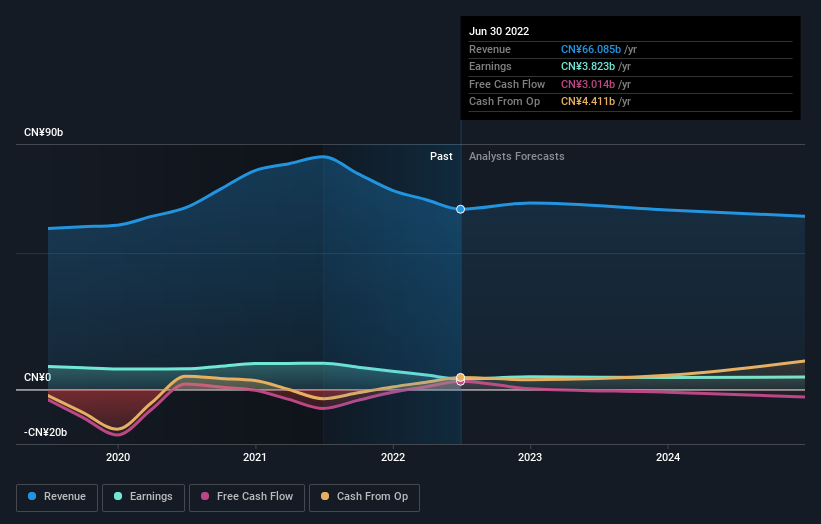Toggle the Free Cash Flow legend button

point(247,497)
